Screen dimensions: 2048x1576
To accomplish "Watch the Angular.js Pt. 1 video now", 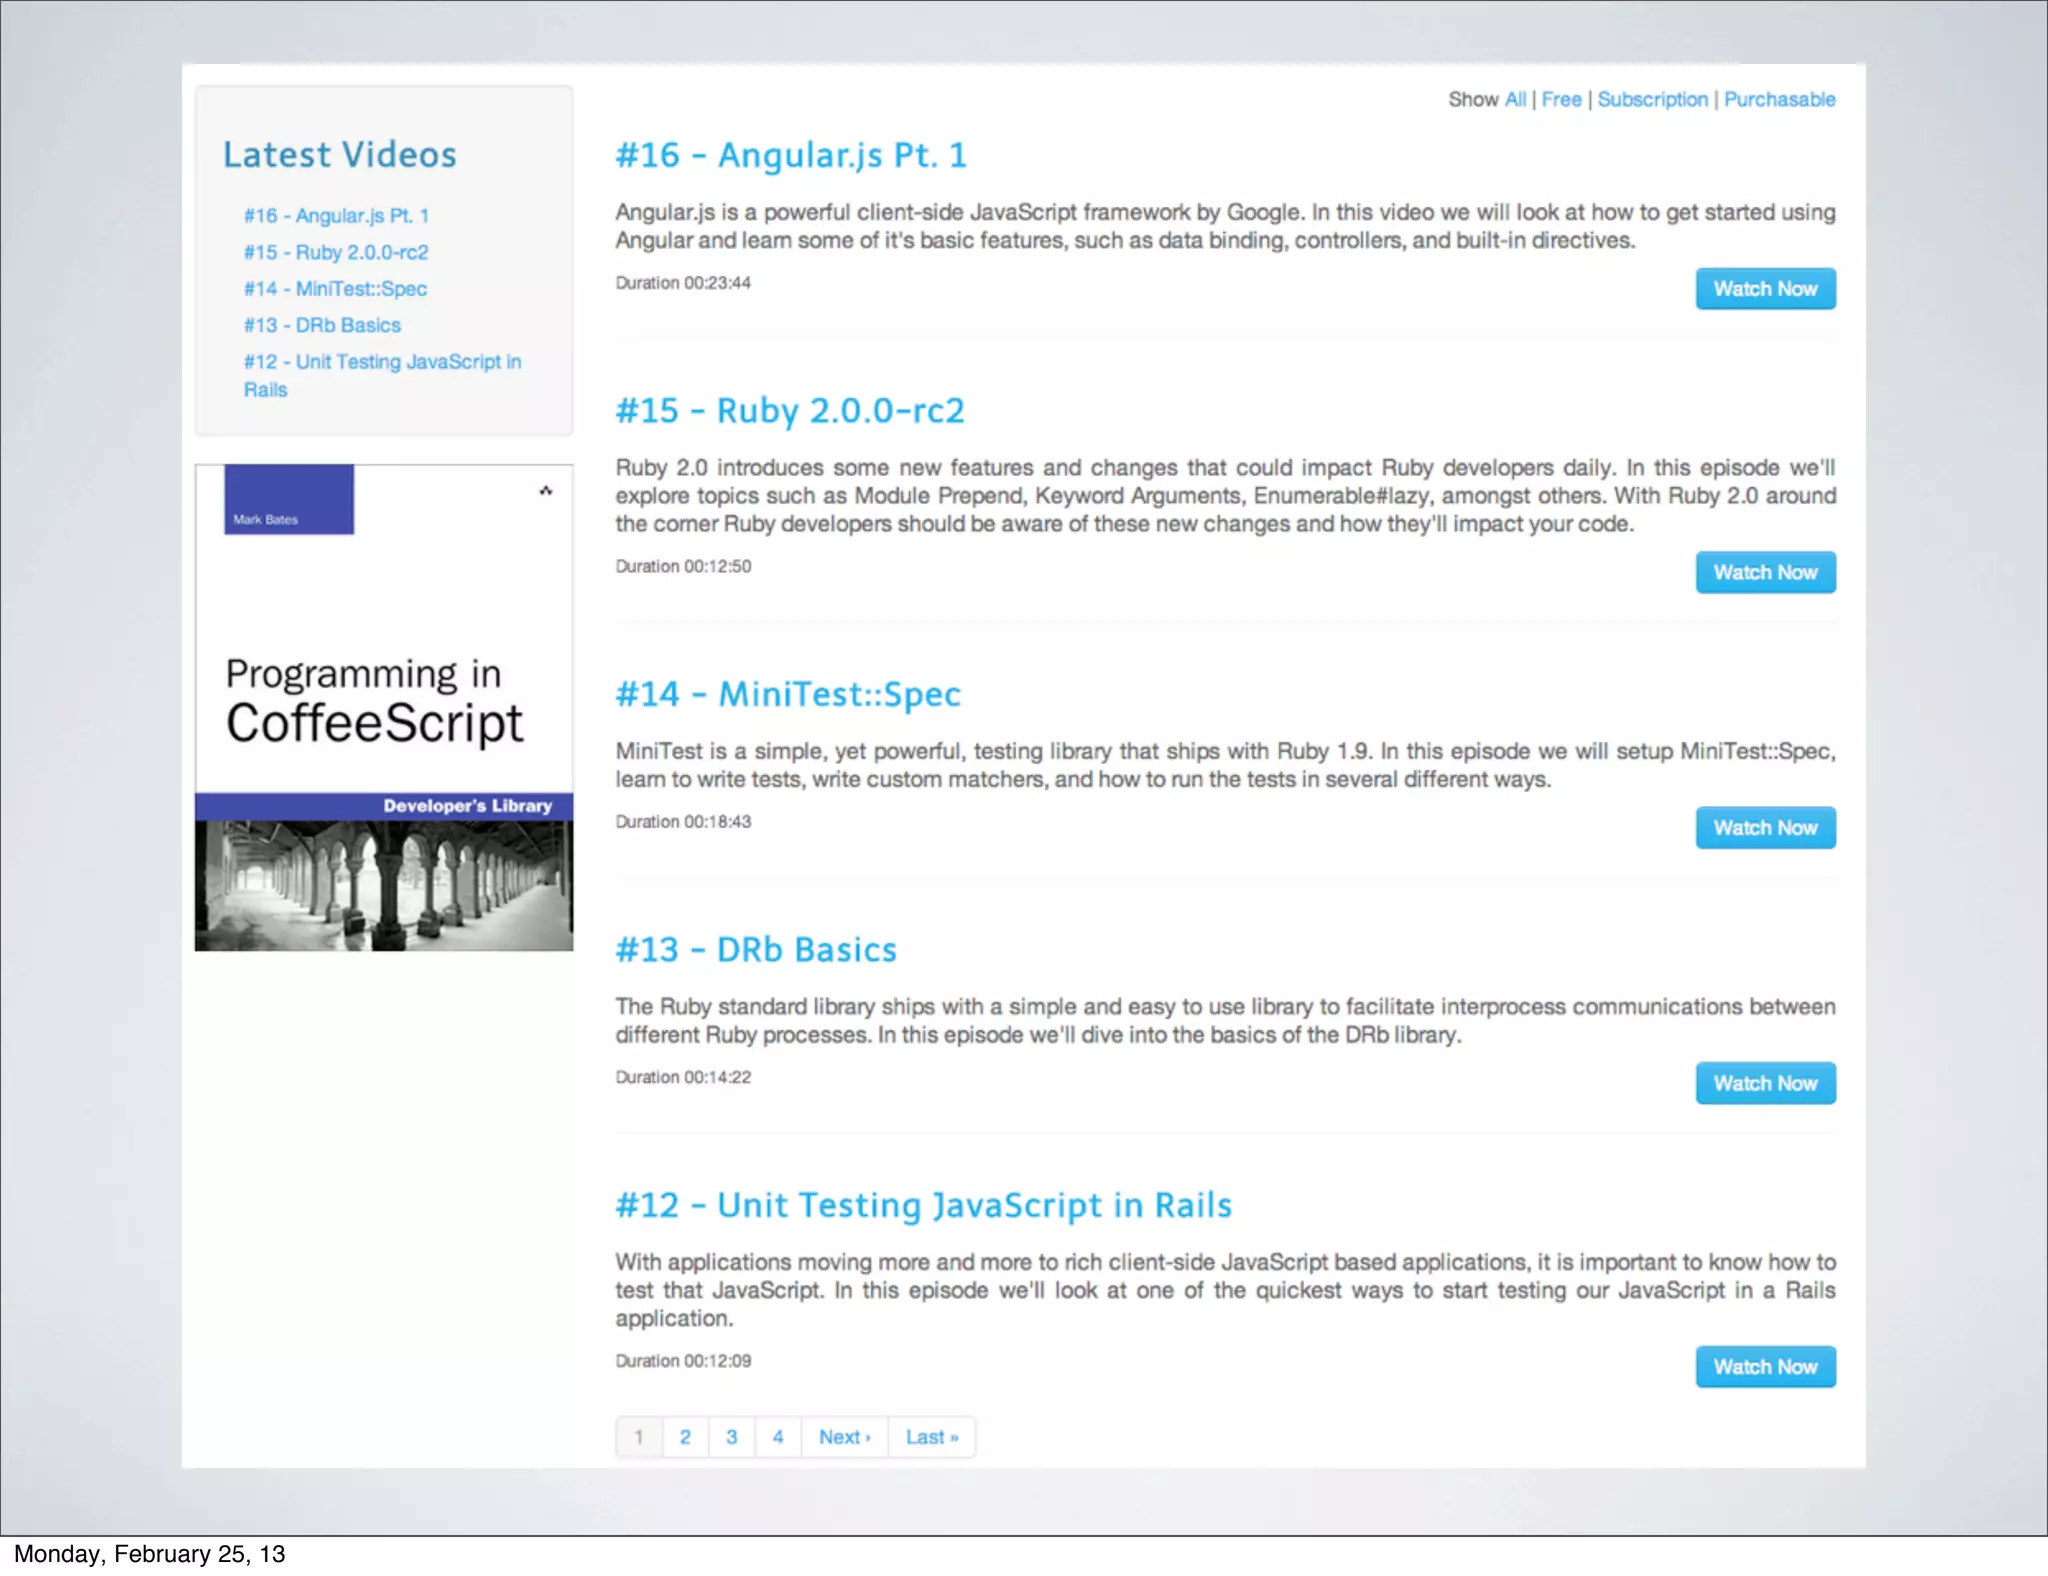I will (x=1765, y=289).
